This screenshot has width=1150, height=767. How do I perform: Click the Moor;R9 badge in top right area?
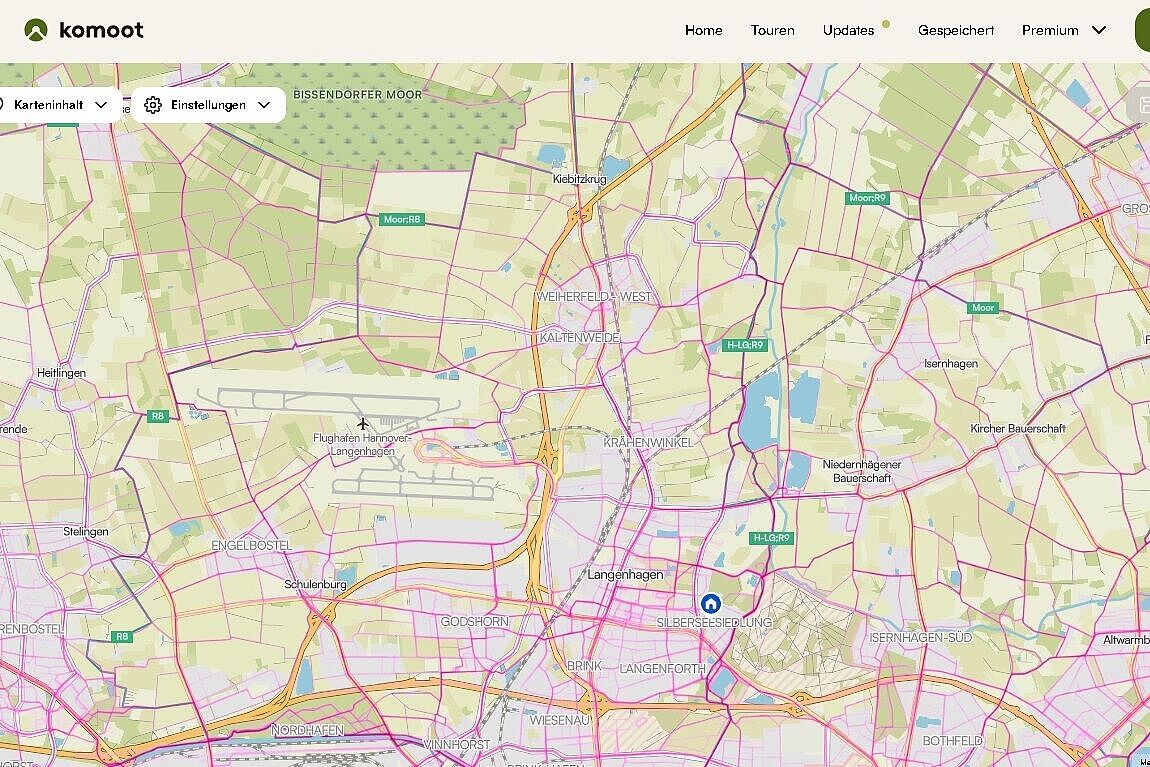tap(866, 198)
